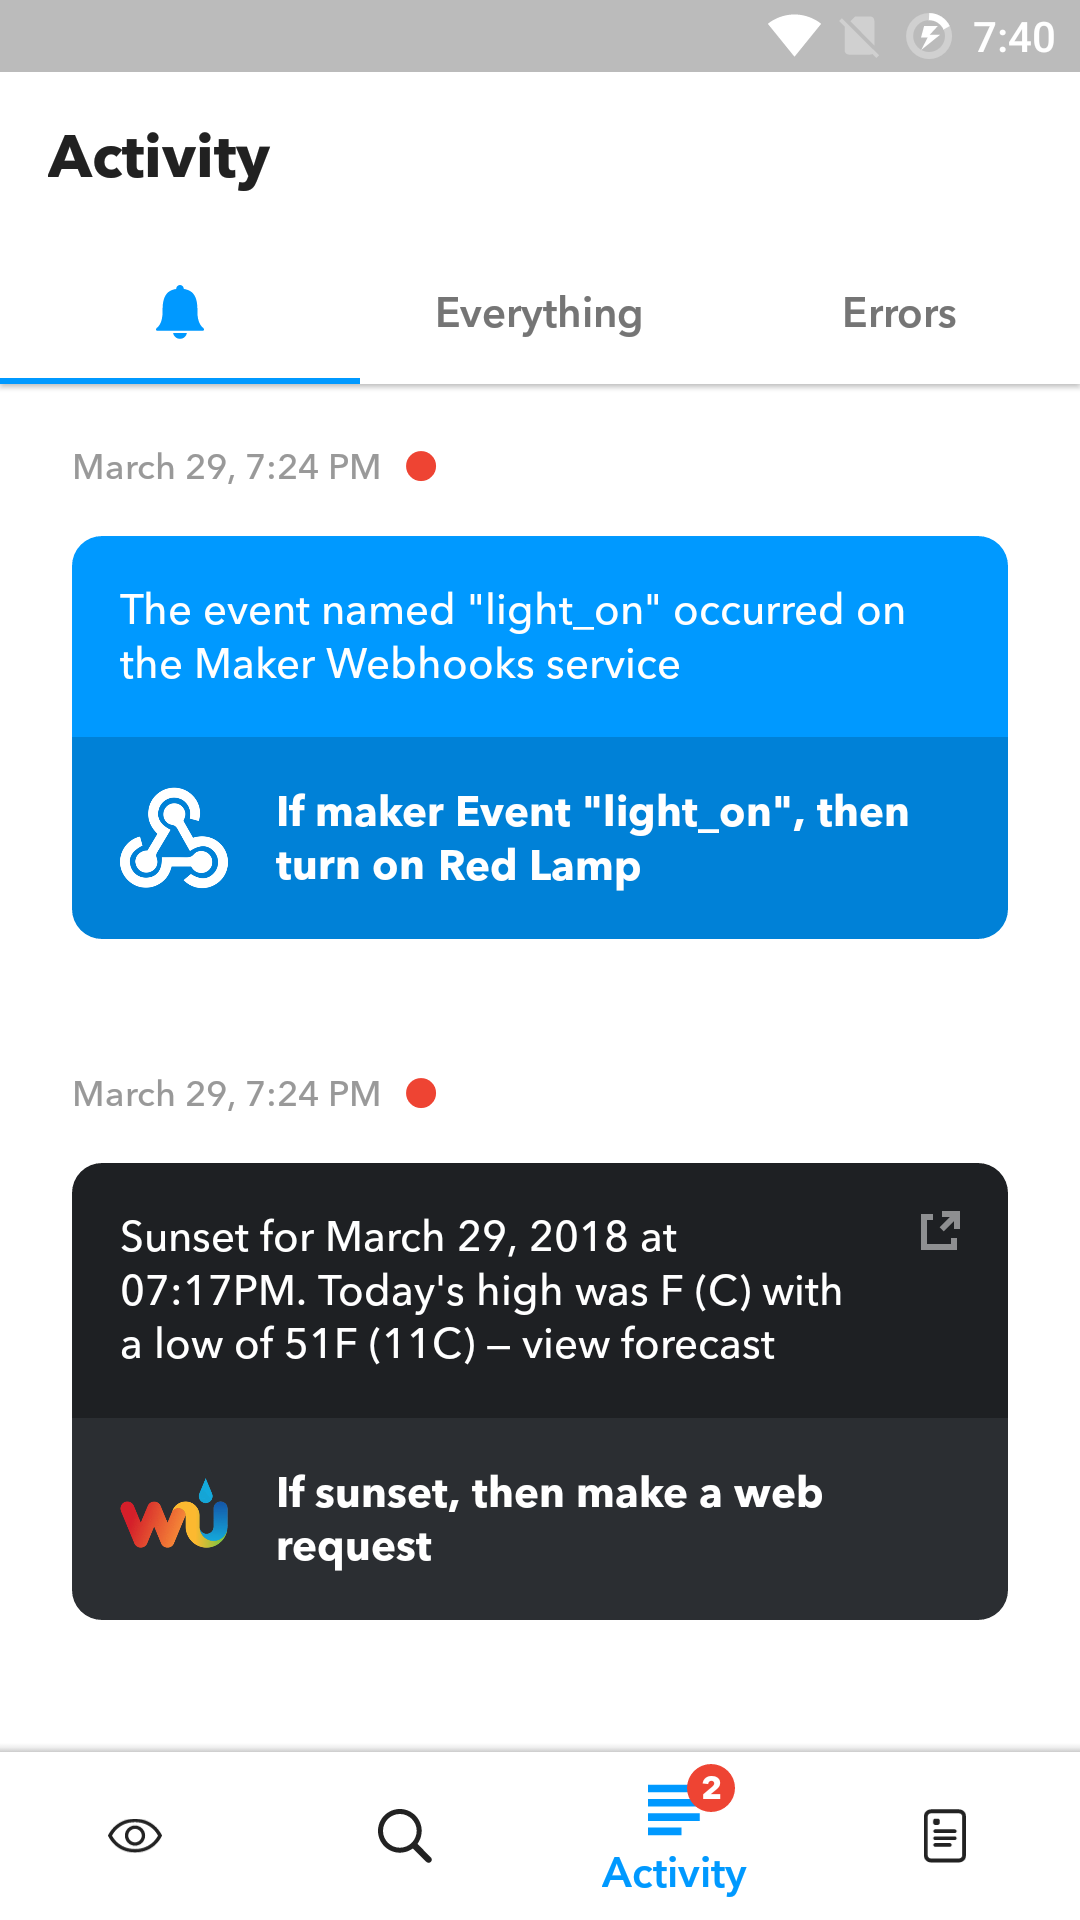Viewport: 1080px width, 1920px height.
Task: Open applet "If sunset, then make a web request"
Action: tap(550, 1519)
